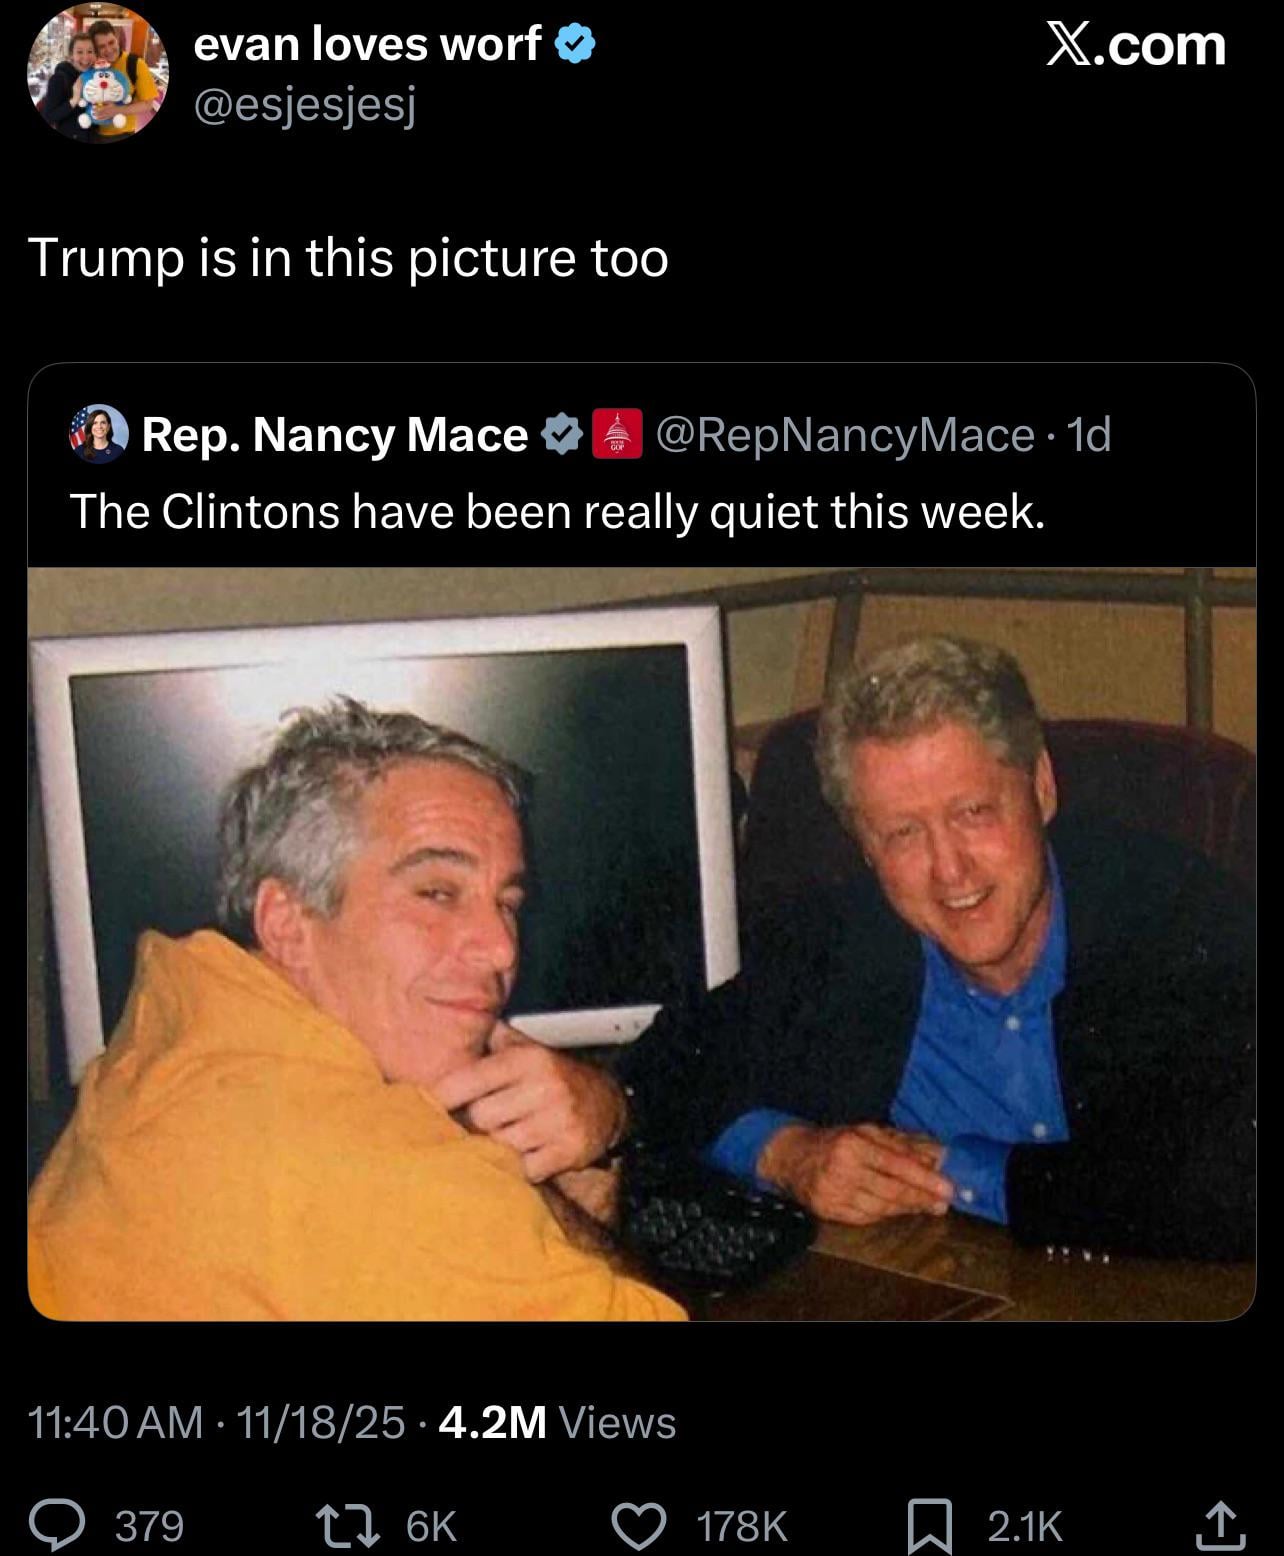The width and height of the screenshot is (1284, 1556).
Task: Bookmark the post with the bookmark icon
Action: [x=928, y=1526]
